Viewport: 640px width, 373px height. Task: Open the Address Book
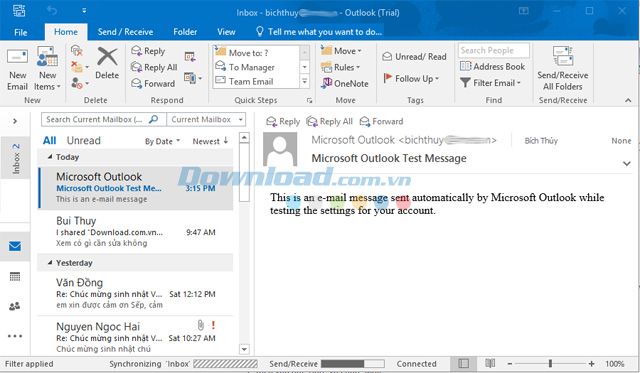pyautogui.click(x=493, y=67)
